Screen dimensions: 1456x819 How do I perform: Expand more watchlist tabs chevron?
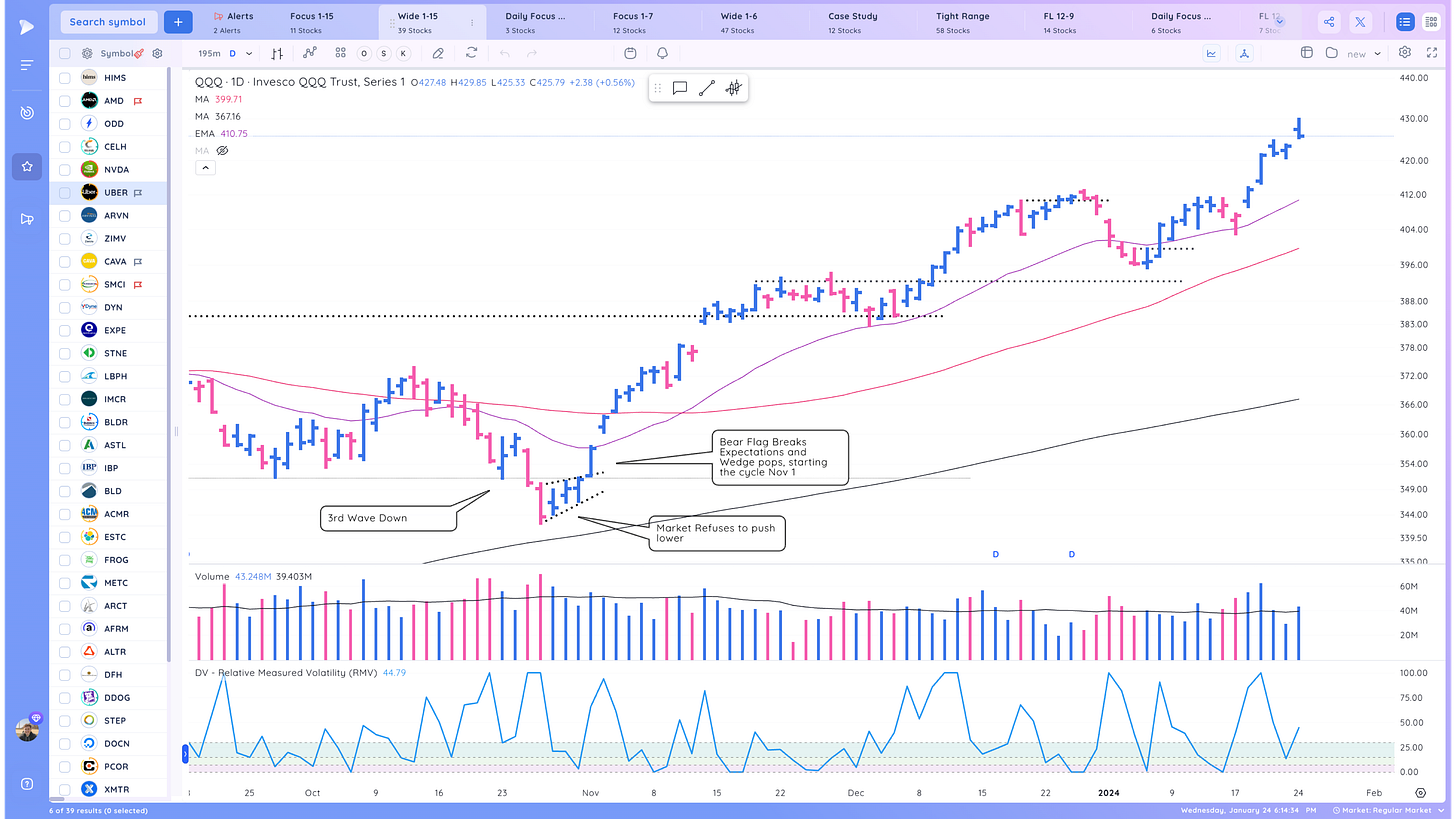1279,21
